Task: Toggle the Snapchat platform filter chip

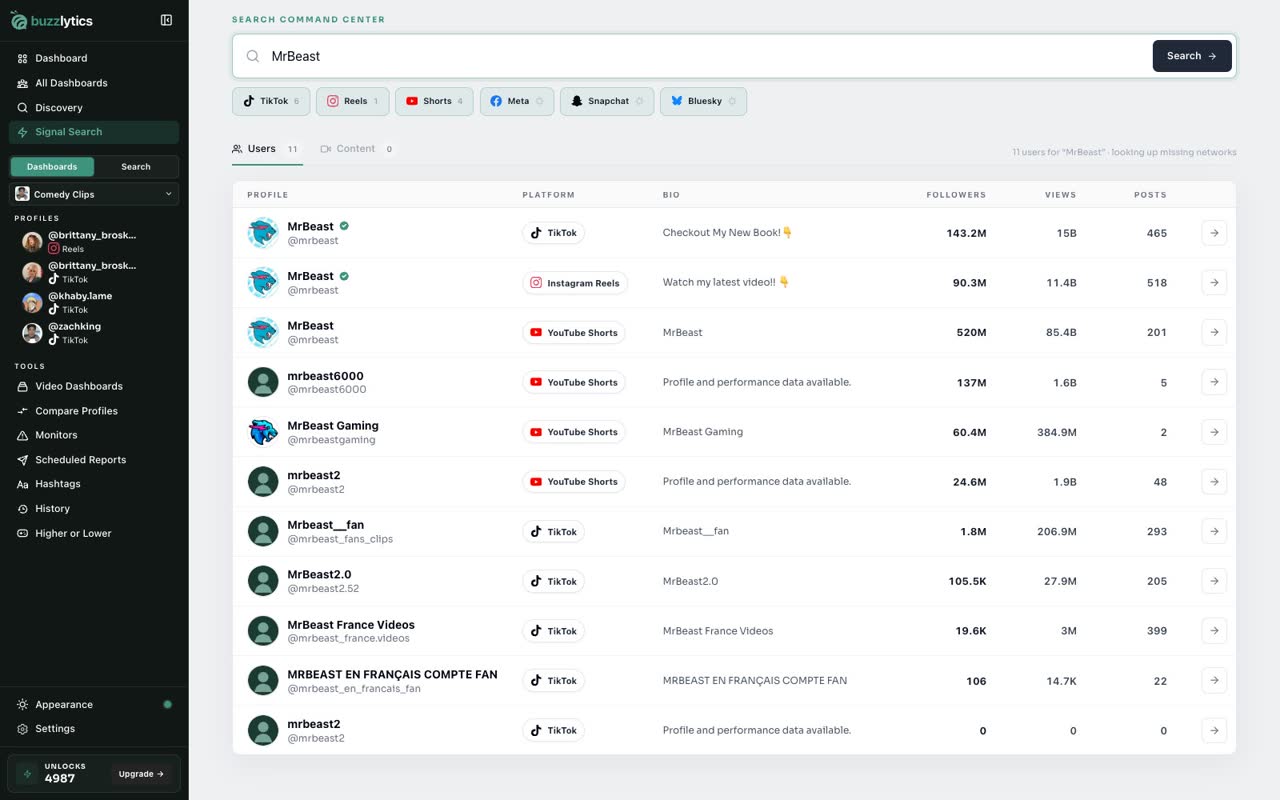Action: coord(607,101)
